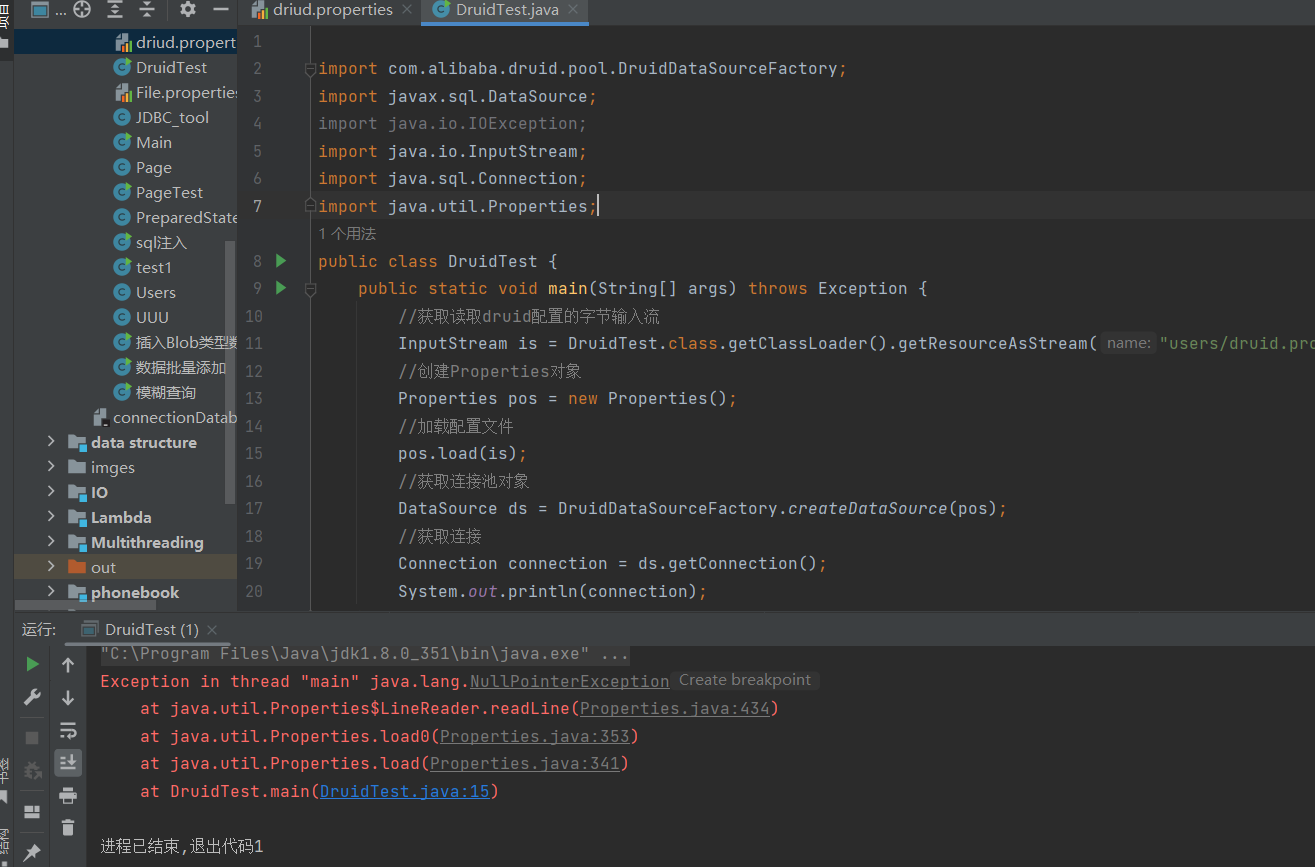Click Create breakpoint hint

(745, 680)
